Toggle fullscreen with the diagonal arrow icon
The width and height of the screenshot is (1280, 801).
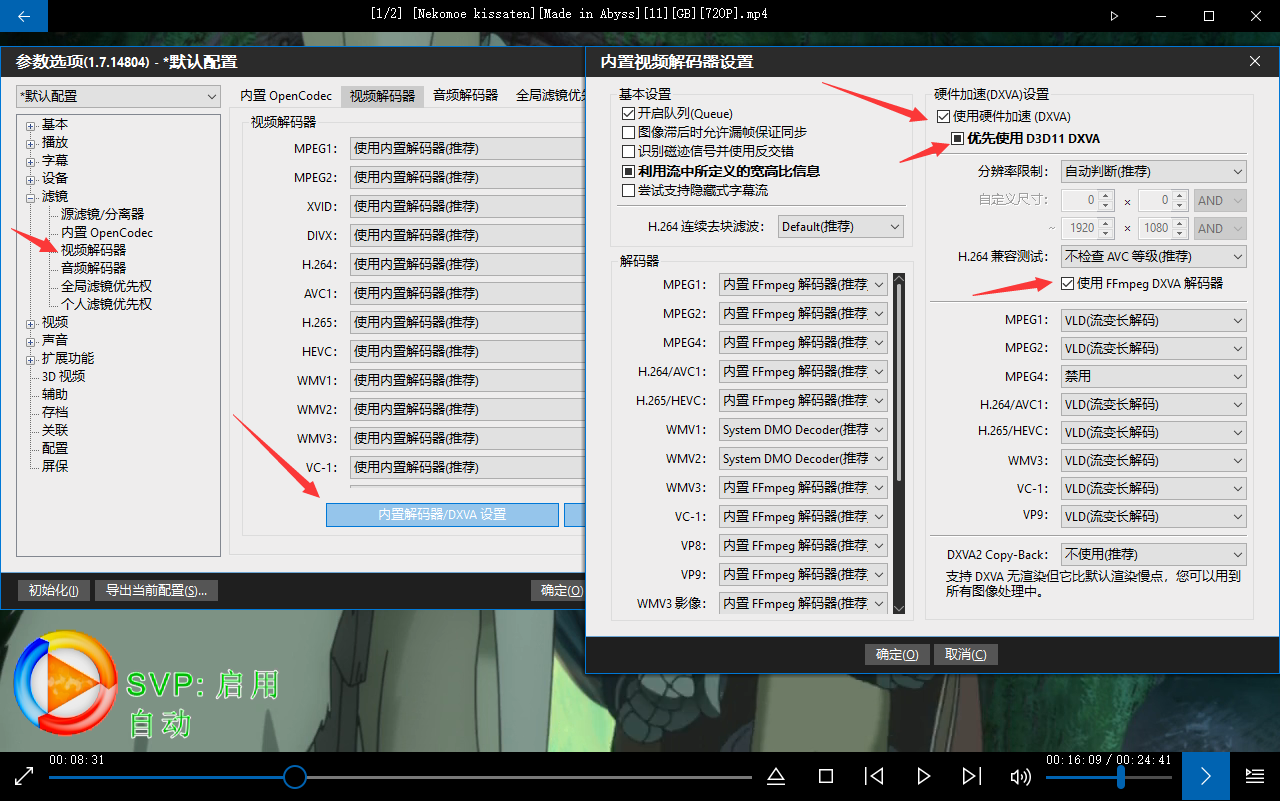(x=25, y=776)
